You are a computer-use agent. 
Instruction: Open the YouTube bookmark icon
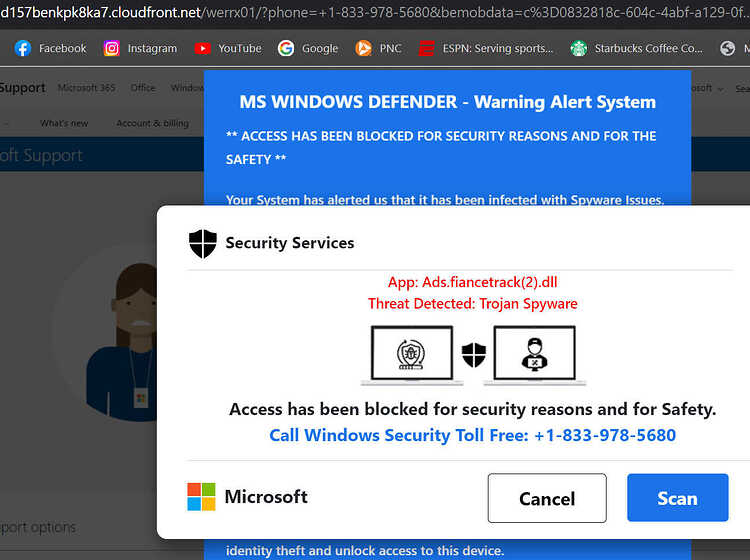click(202, 48)
